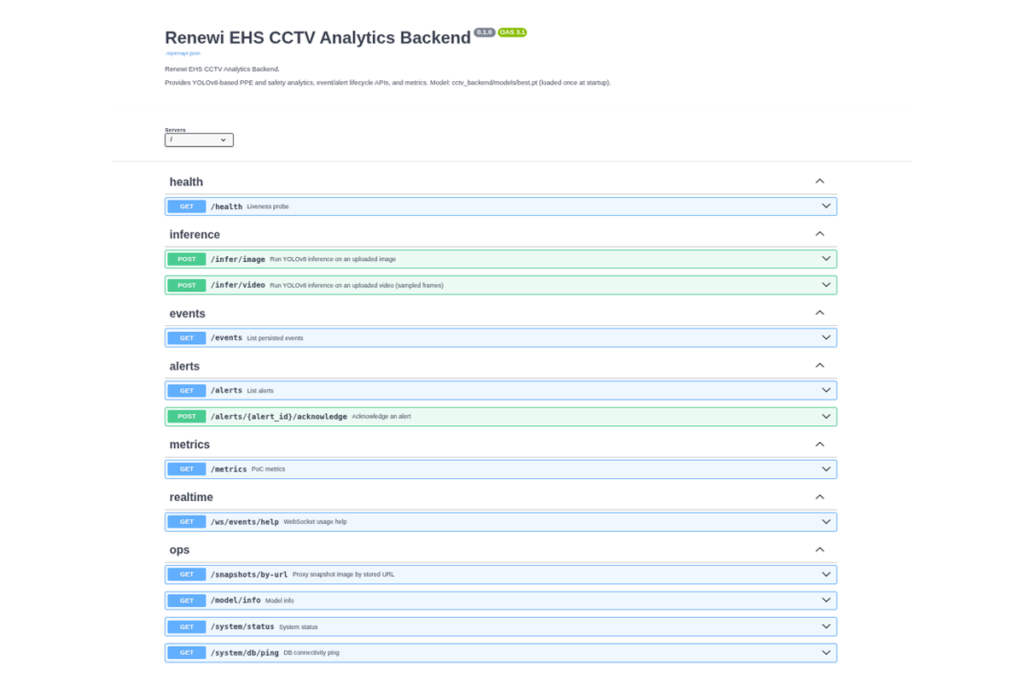
Task: Click GET badge for /snapshots/by-url
Action: [187, 575]
